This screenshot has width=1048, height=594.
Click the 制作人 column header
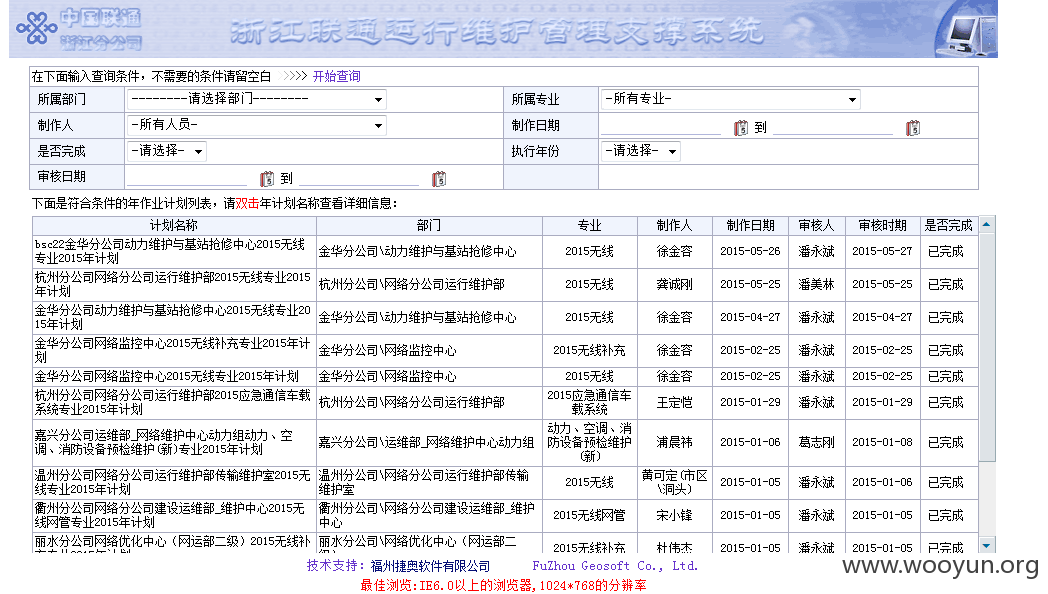674,226
